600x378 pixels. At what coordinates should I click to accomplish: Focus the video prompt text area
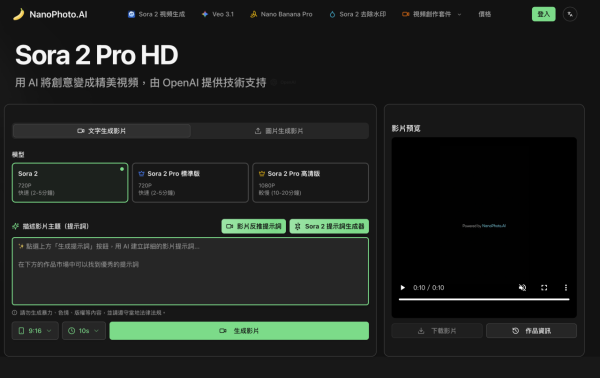[190, 271]
